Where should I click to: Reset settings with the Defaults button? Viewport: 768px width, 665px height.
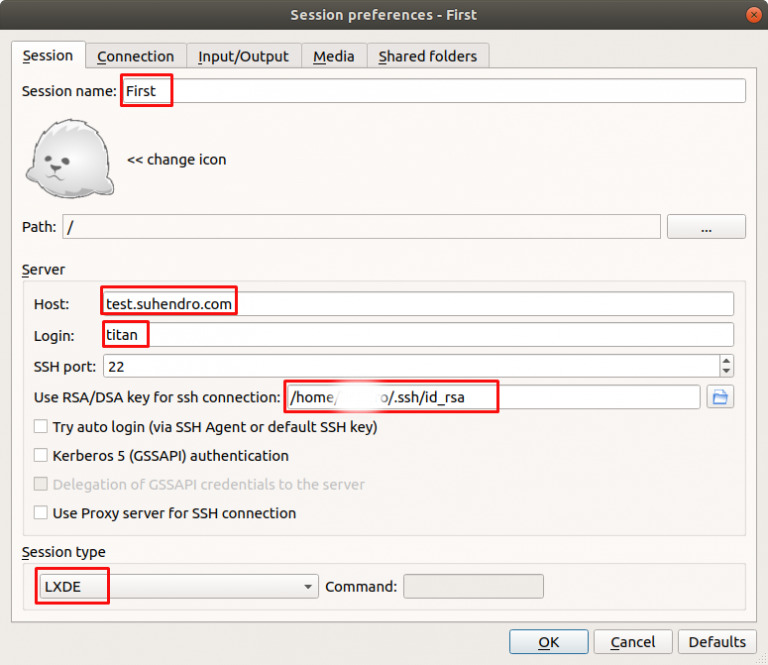pyautogui.click(x=717, y=642)
